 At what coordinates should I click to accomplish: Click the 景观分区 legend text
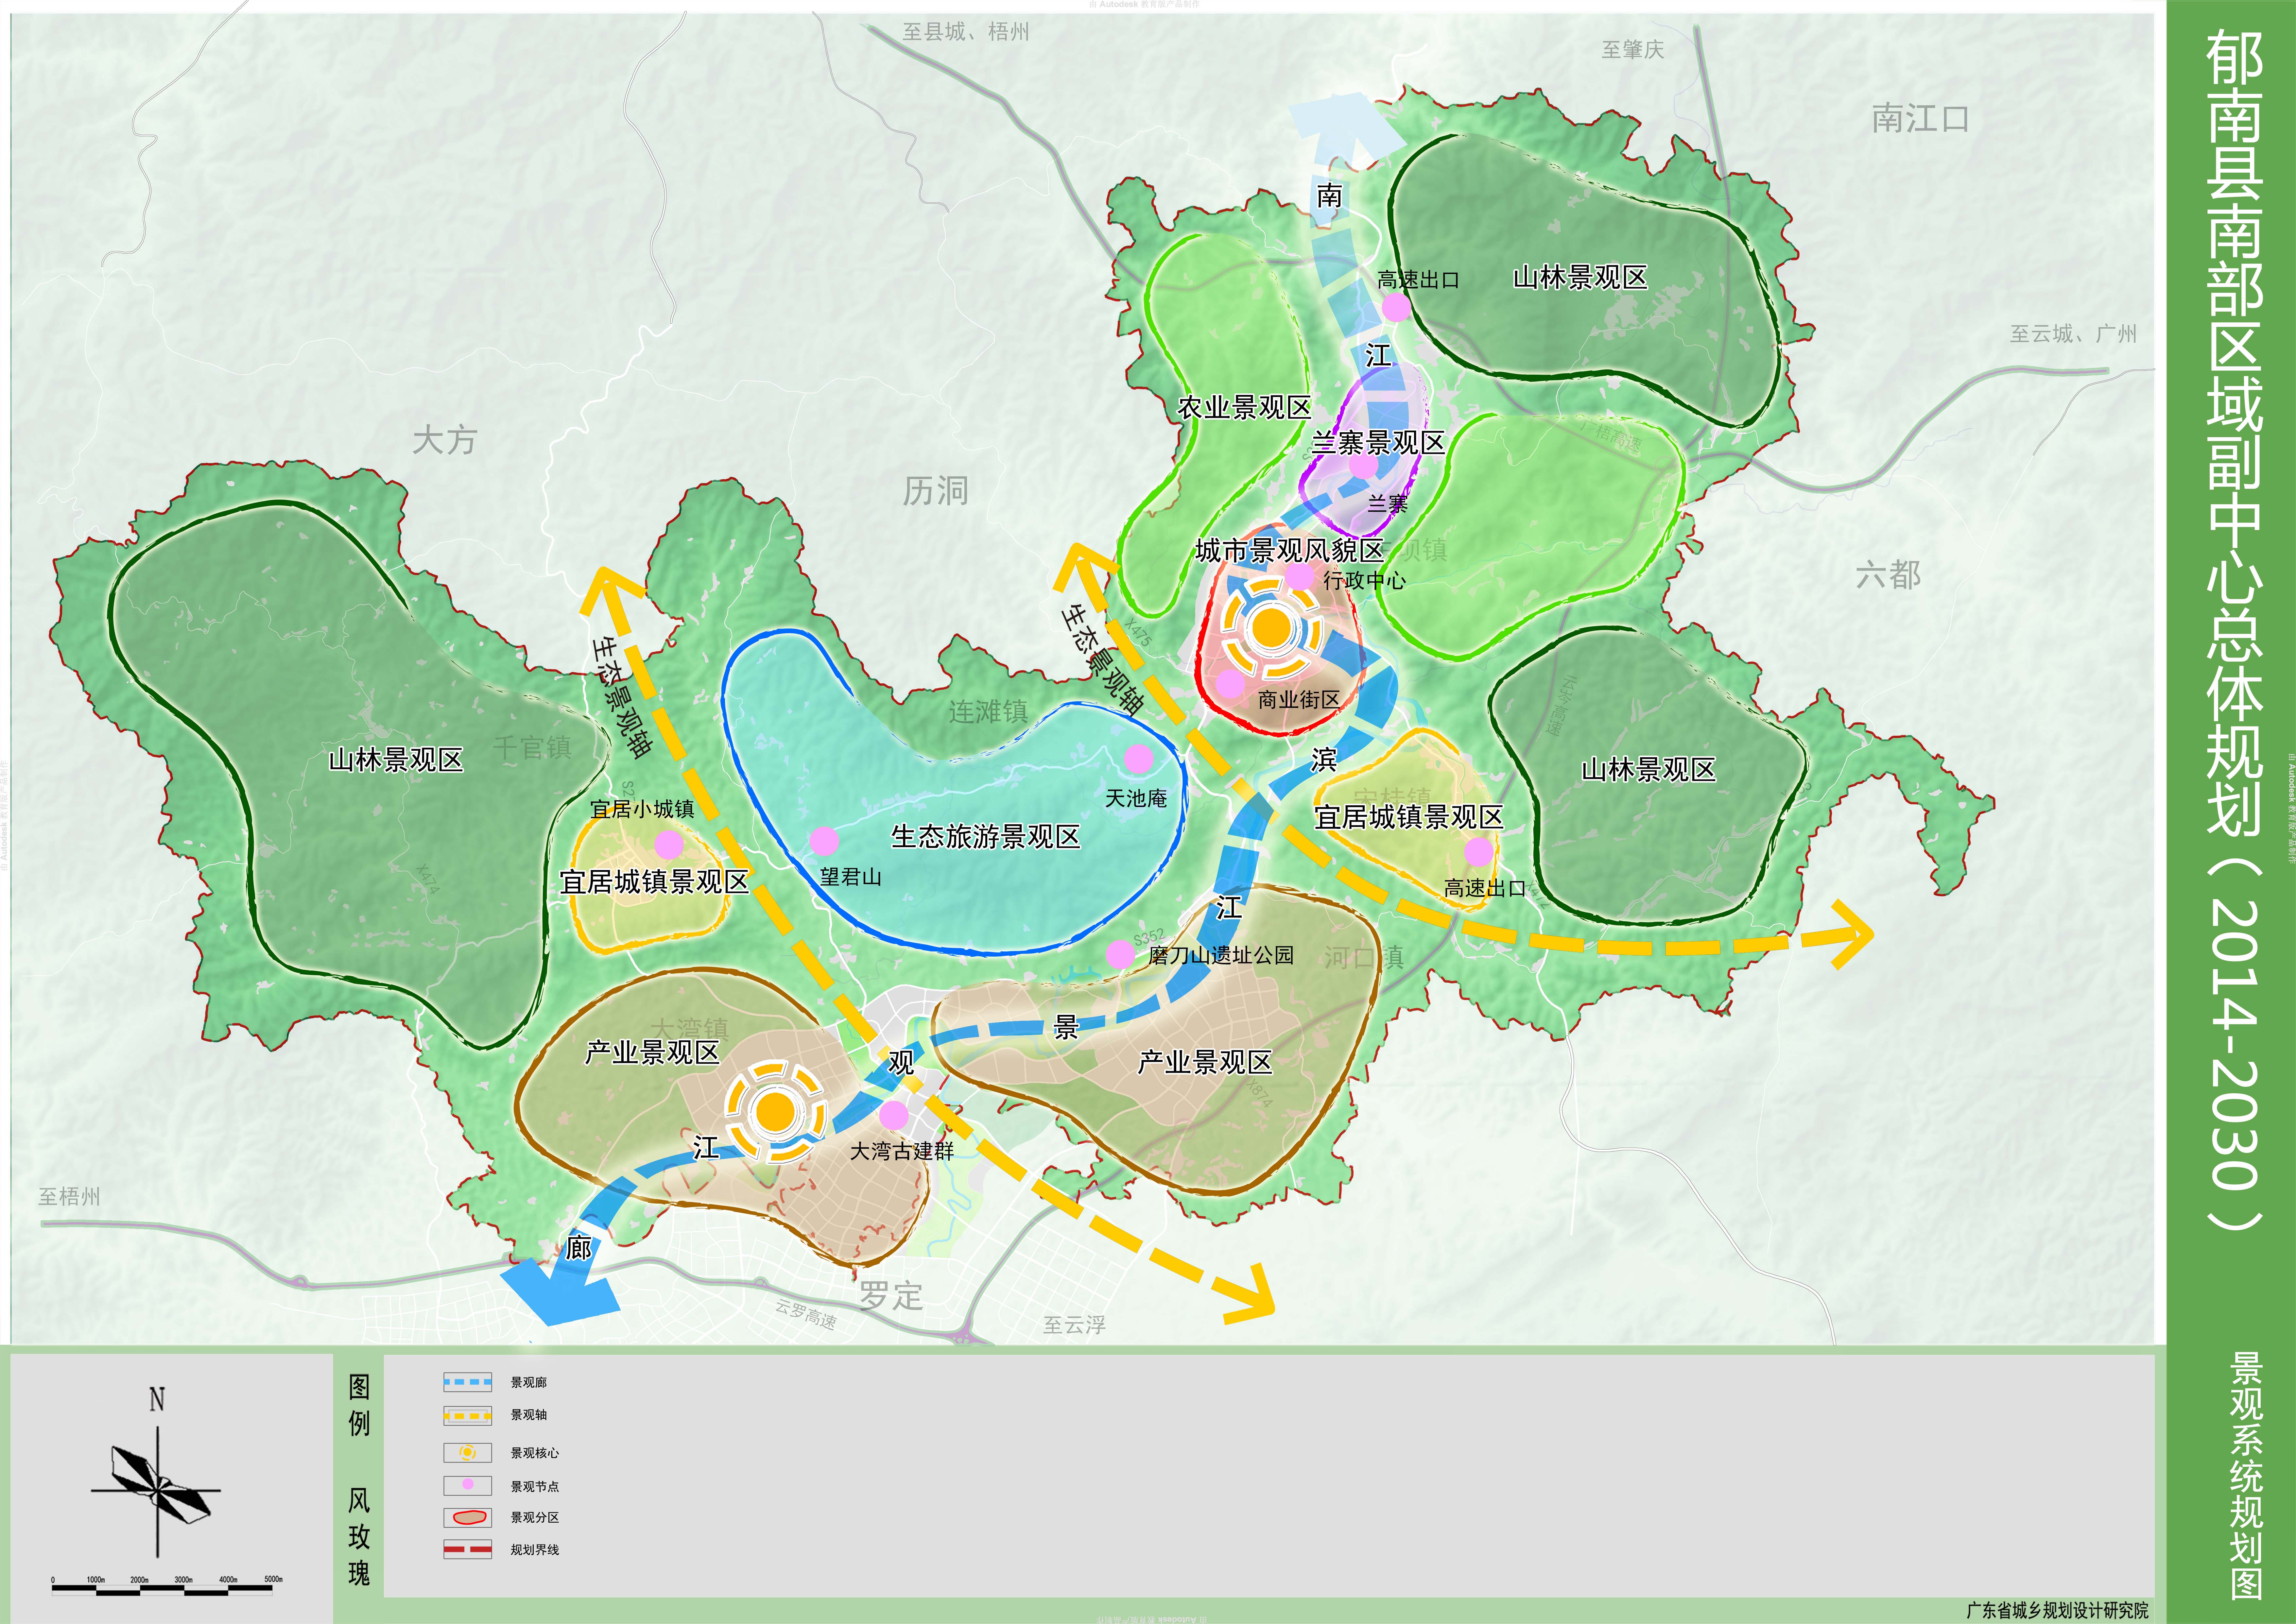coord(535,1518)
